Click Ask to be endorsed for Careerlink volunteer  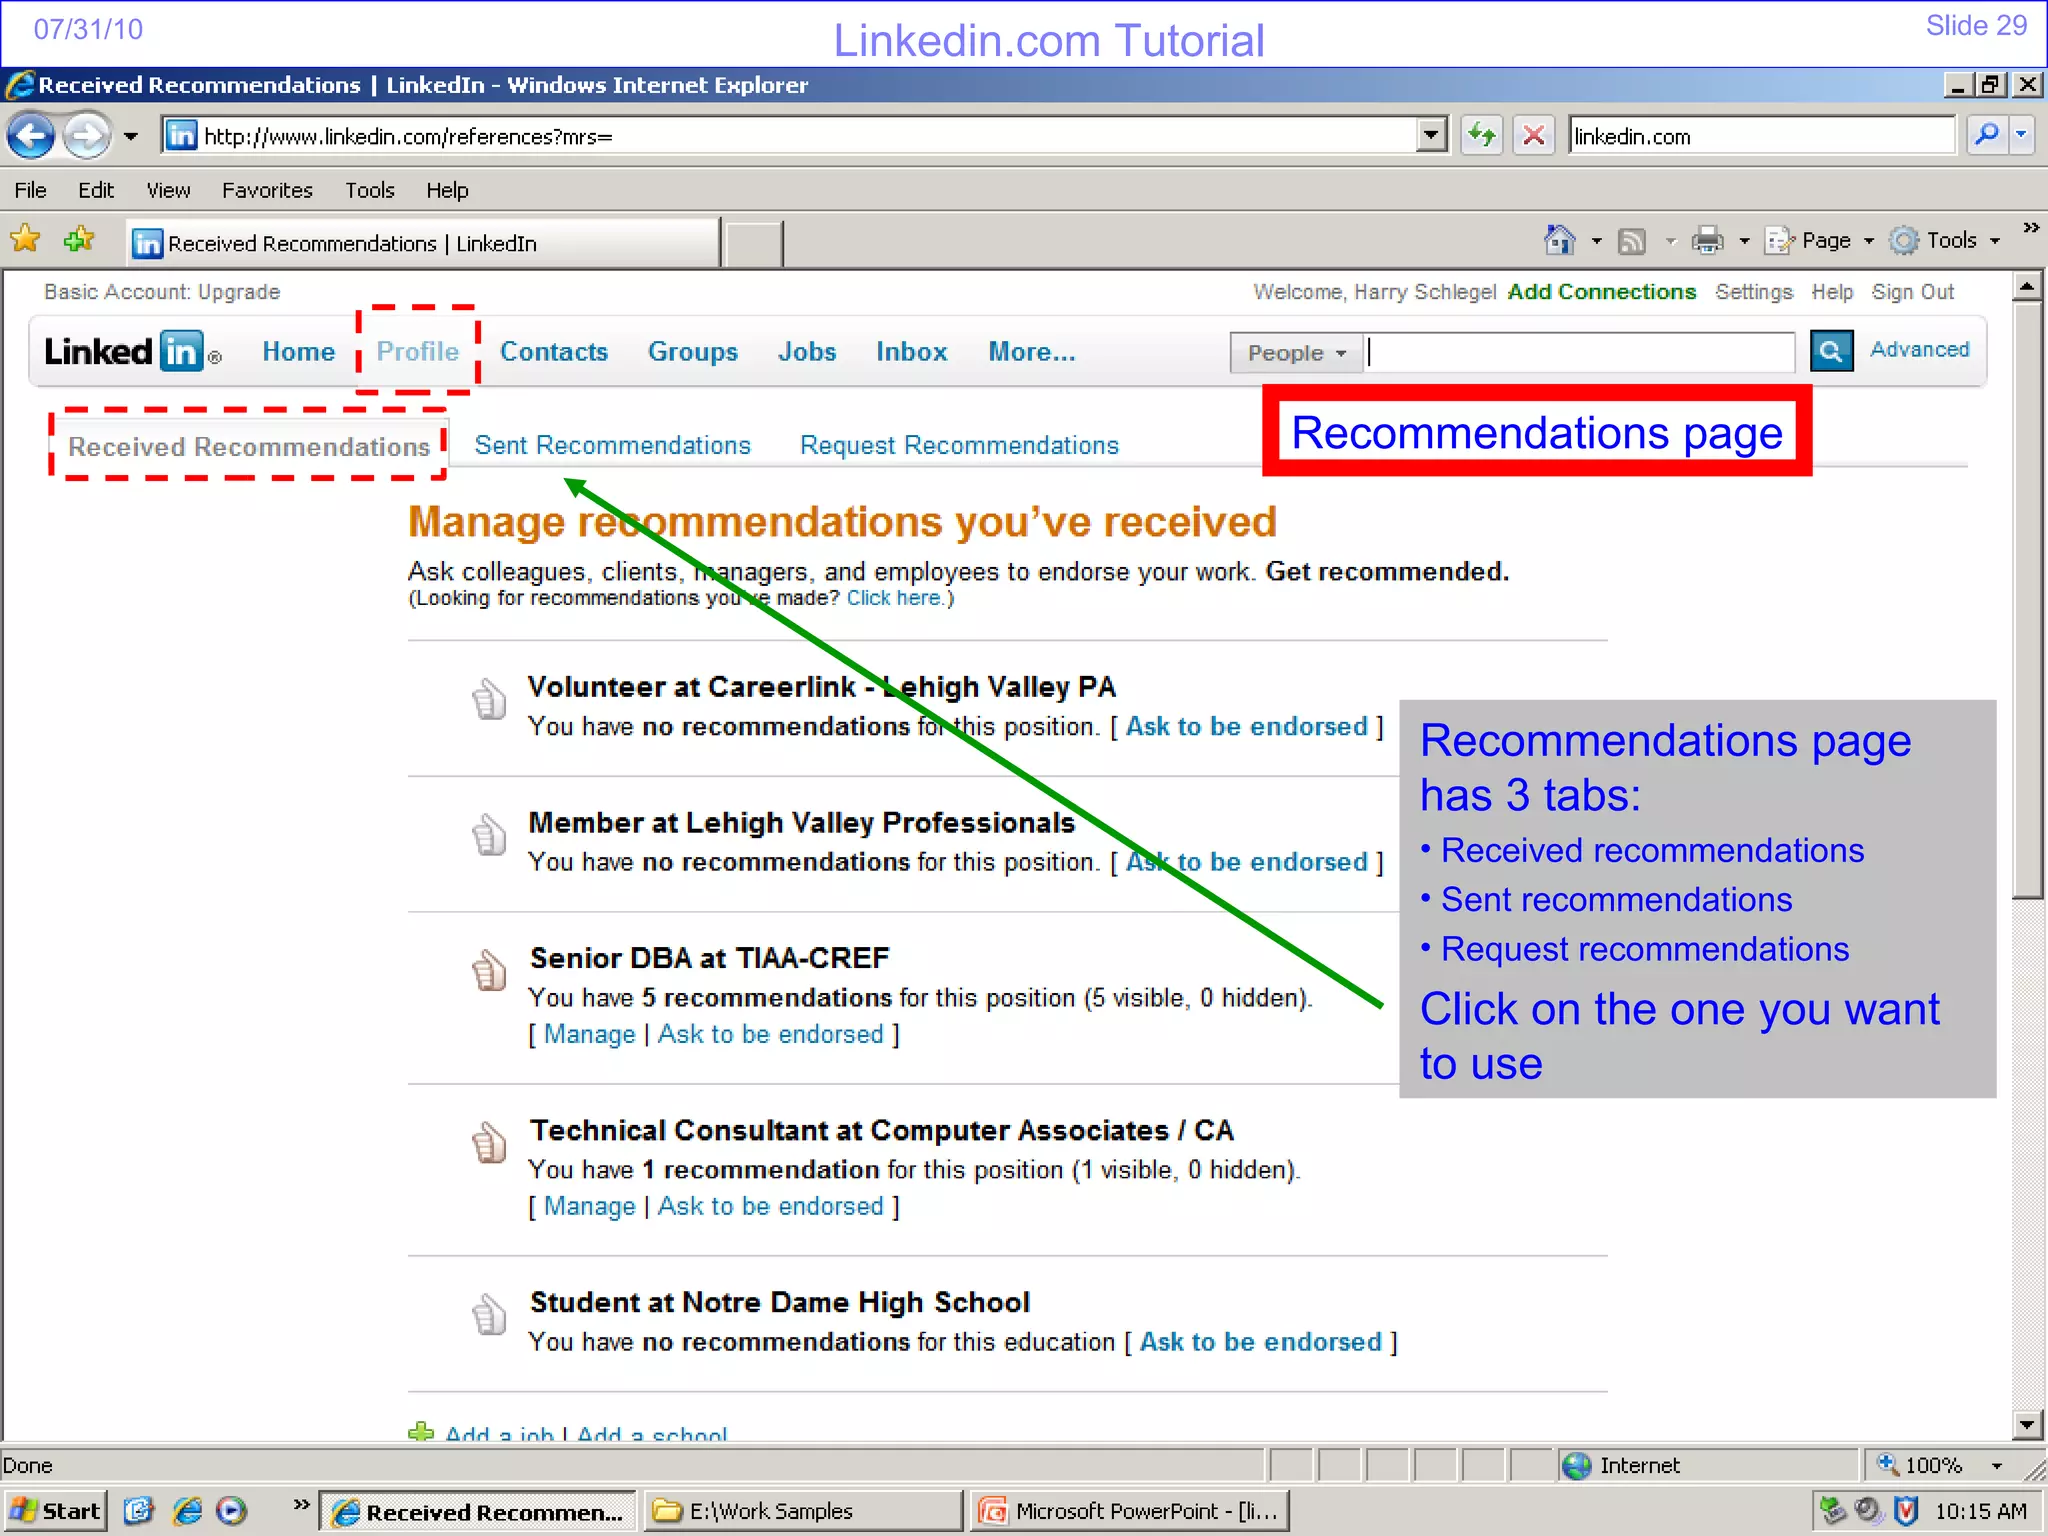(x=1246, y=726)
